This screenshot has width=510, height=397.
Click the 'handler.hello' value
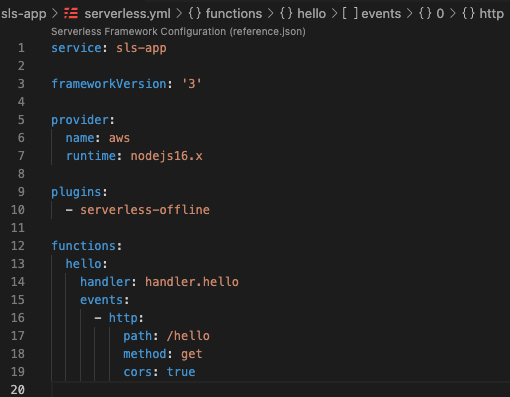[x=192, y=282]
